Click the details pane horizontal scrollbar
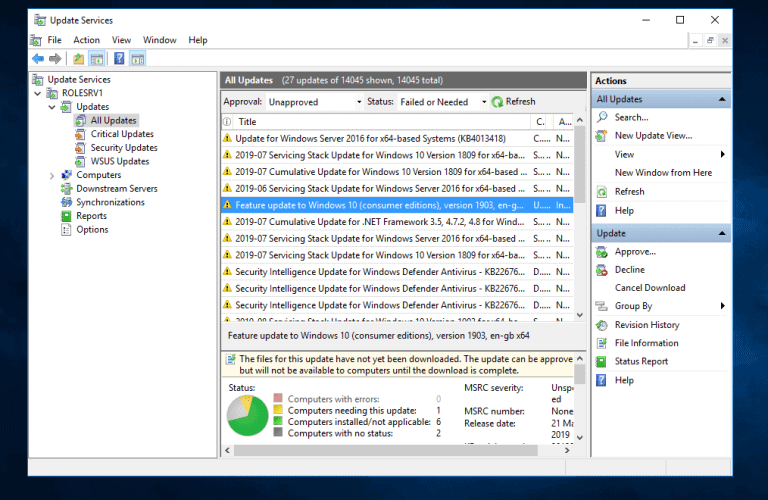 (x=385, y=451)
